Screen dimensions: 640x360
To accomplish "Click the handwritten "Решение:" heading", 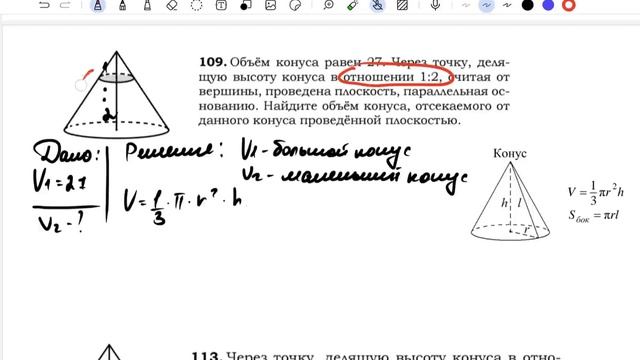I will 174,152.
